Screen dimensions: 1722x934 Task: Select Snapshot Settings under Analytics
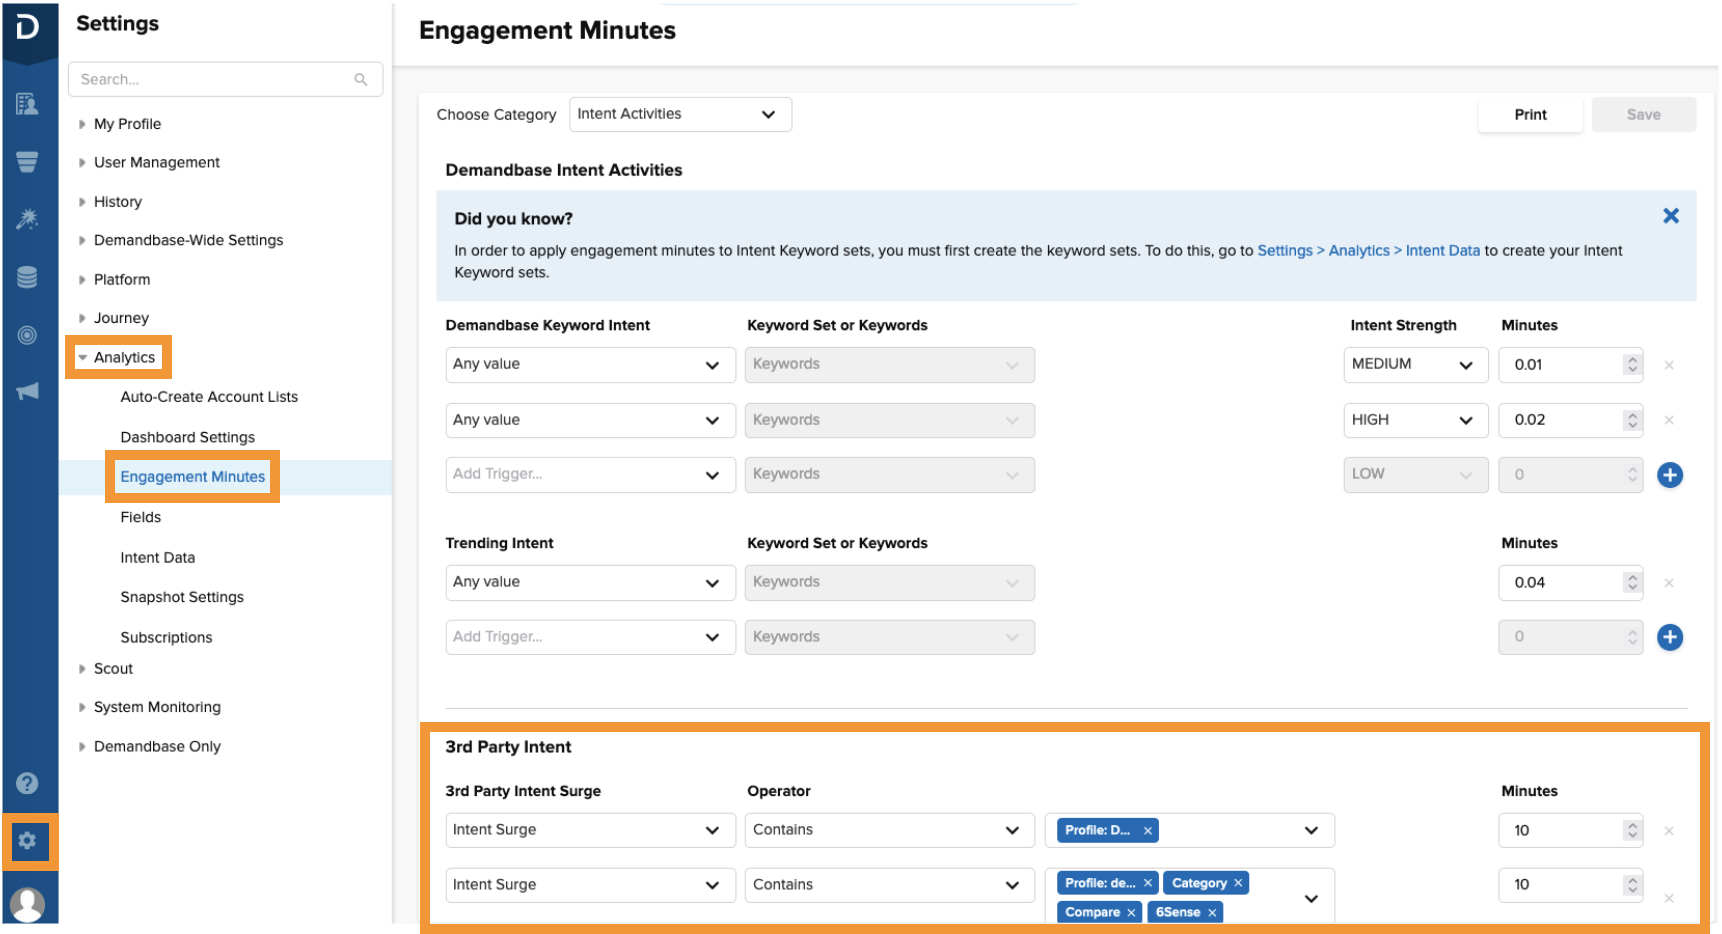(x=182, y=597)
